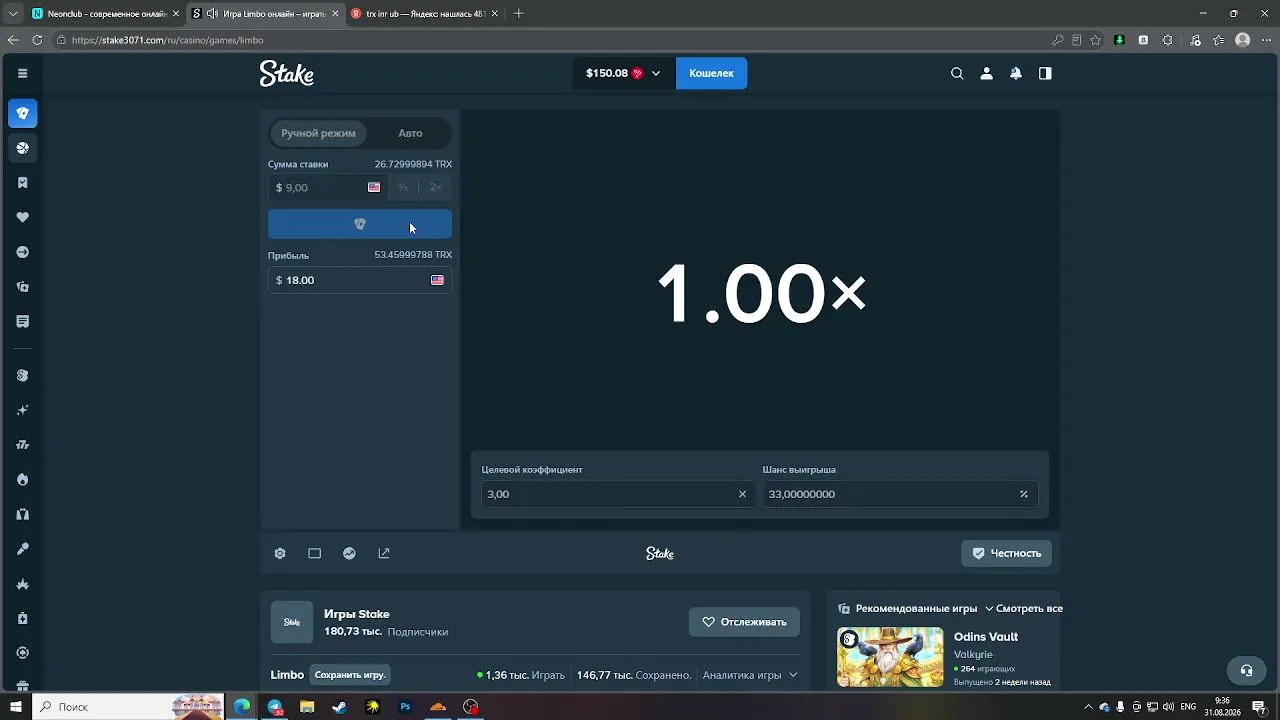Toggle the side panel icon on Stake header

pyautogui.click(x=1045, y=73)
